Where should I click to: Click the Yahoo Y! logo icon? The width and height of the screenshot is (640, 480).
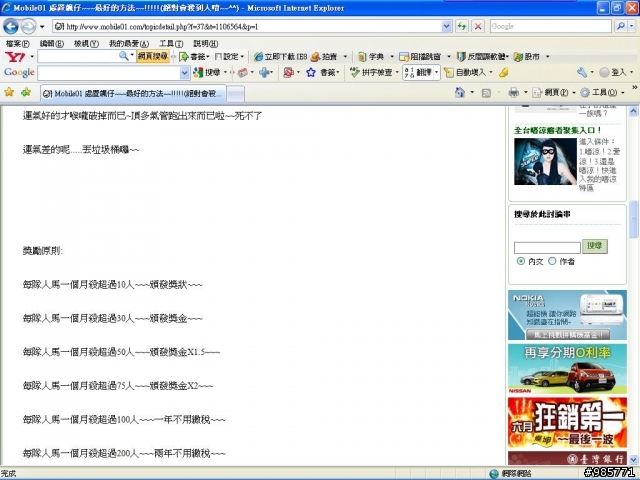pos(15,56)
